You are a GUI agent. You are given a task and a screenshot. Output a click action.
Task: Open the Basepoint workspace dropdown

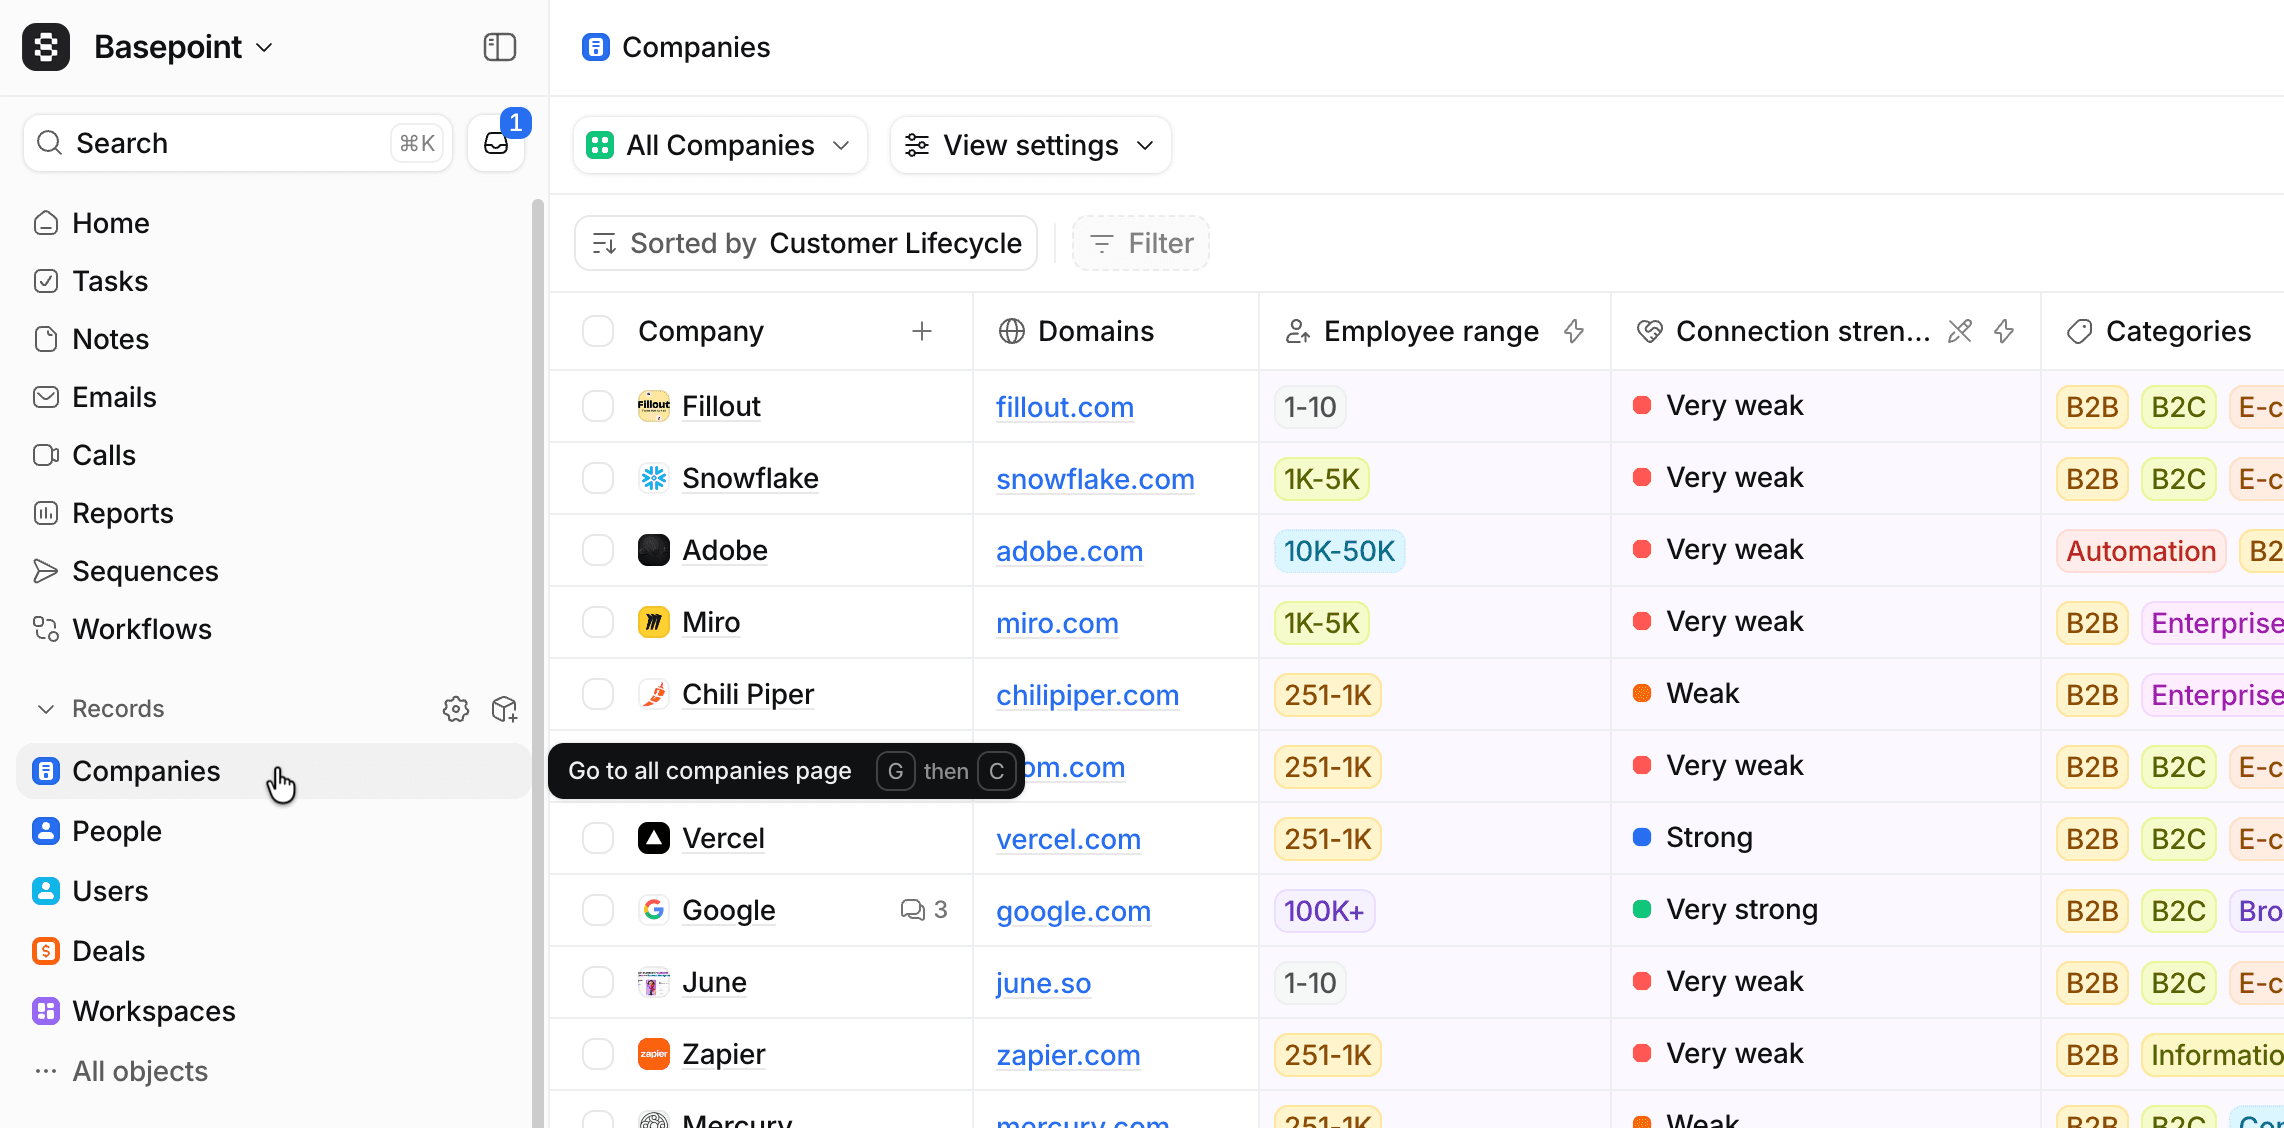click(183, 47)
